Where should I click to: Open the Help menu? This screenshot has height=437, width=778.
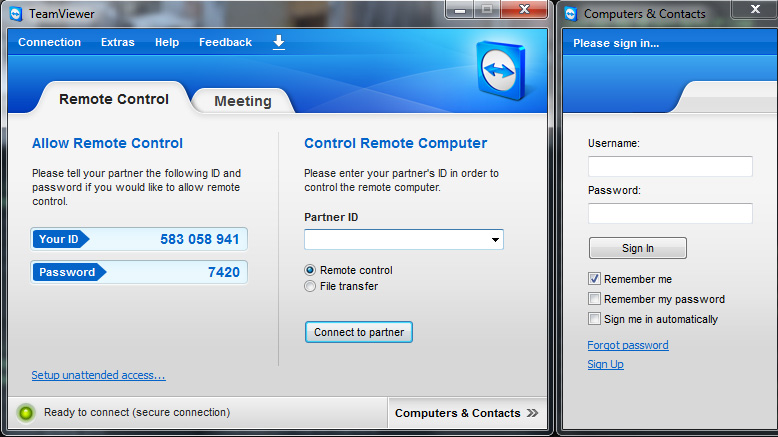(167, 42)
